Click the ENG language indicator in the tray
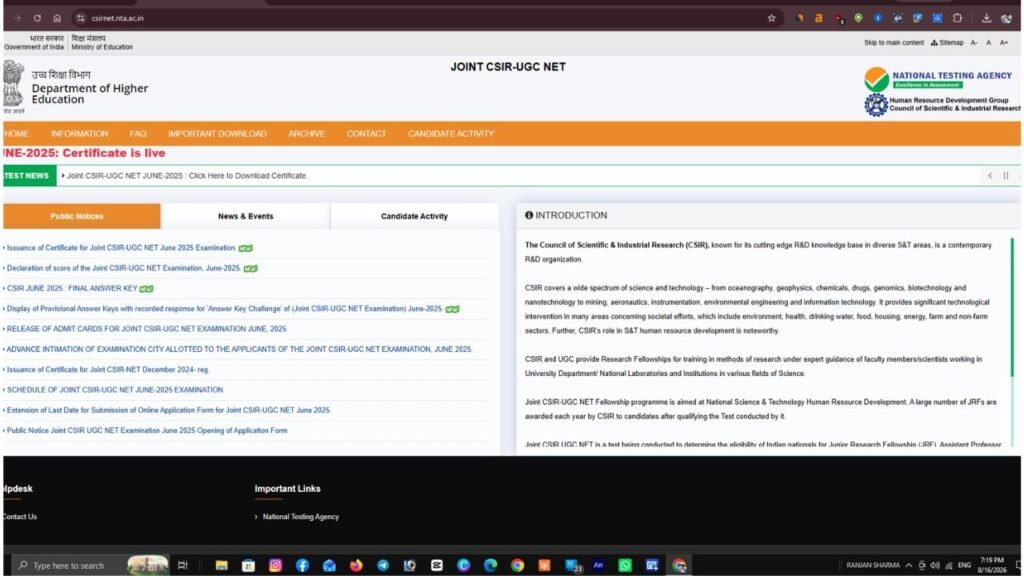 (964, 566)
